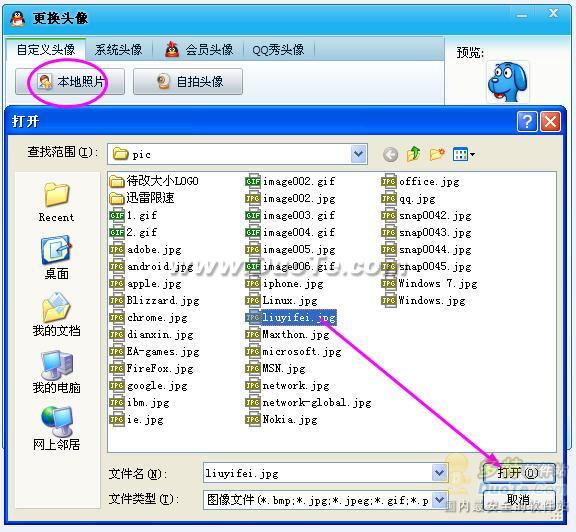Switch to the 会员头像 tab
576x532 pixels.
tap(199, 50)
